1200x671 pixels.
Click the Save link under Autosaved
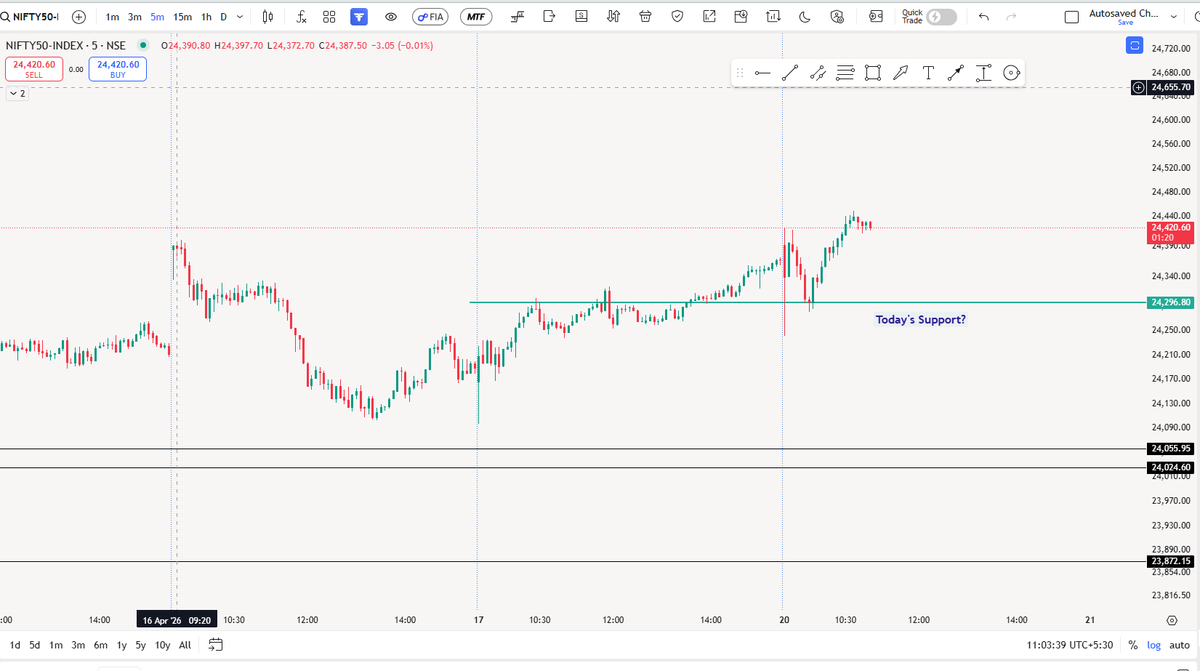point(1126,22)
